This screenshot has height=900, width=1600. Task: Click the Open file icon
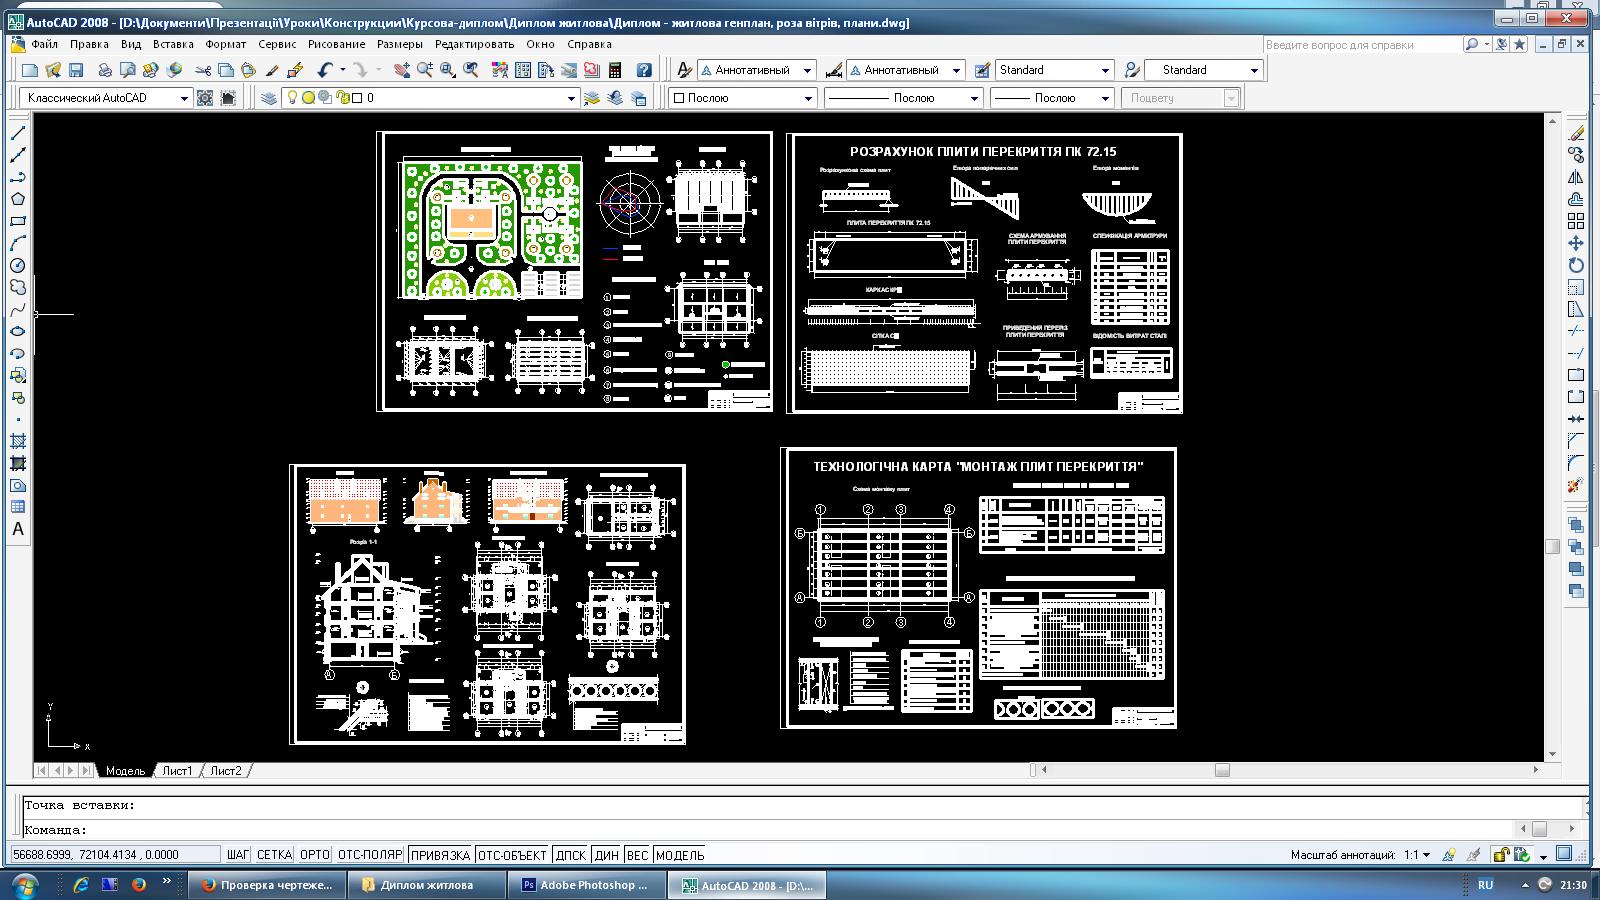[53, 70]
